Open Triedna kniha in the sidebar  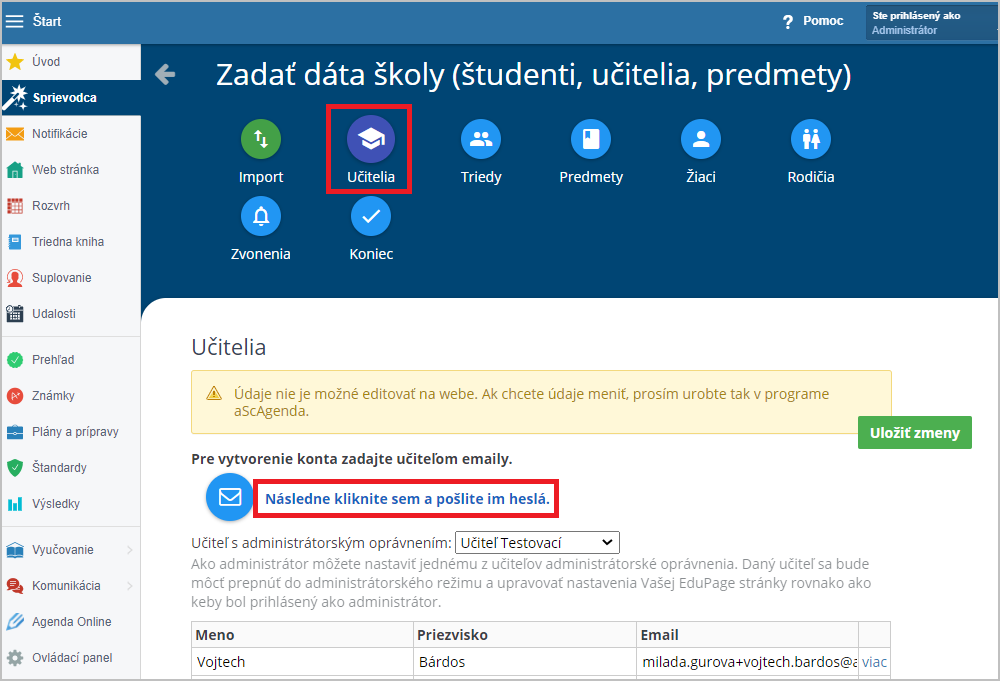(x=70, y=242)
